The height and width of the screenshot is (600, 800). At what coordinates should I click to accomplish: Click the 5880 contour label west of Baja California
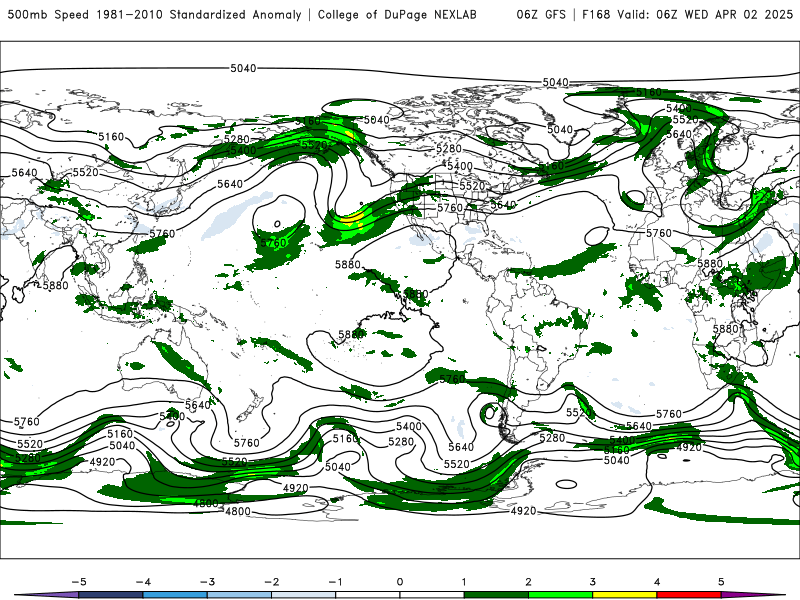348,265
